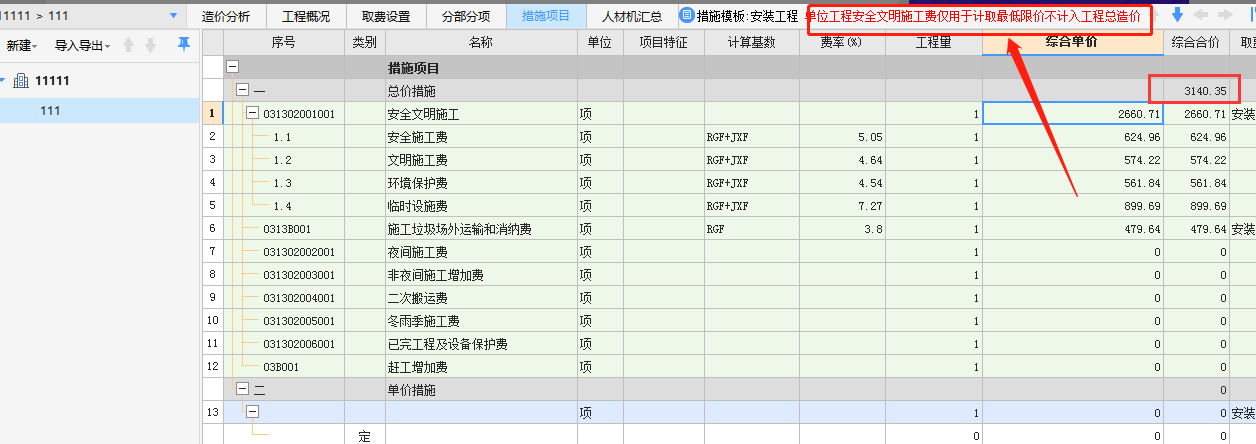Click the 3.8 rate cell for 0313B001
This screenshot has height=444, width=1256.
[841, 229]
